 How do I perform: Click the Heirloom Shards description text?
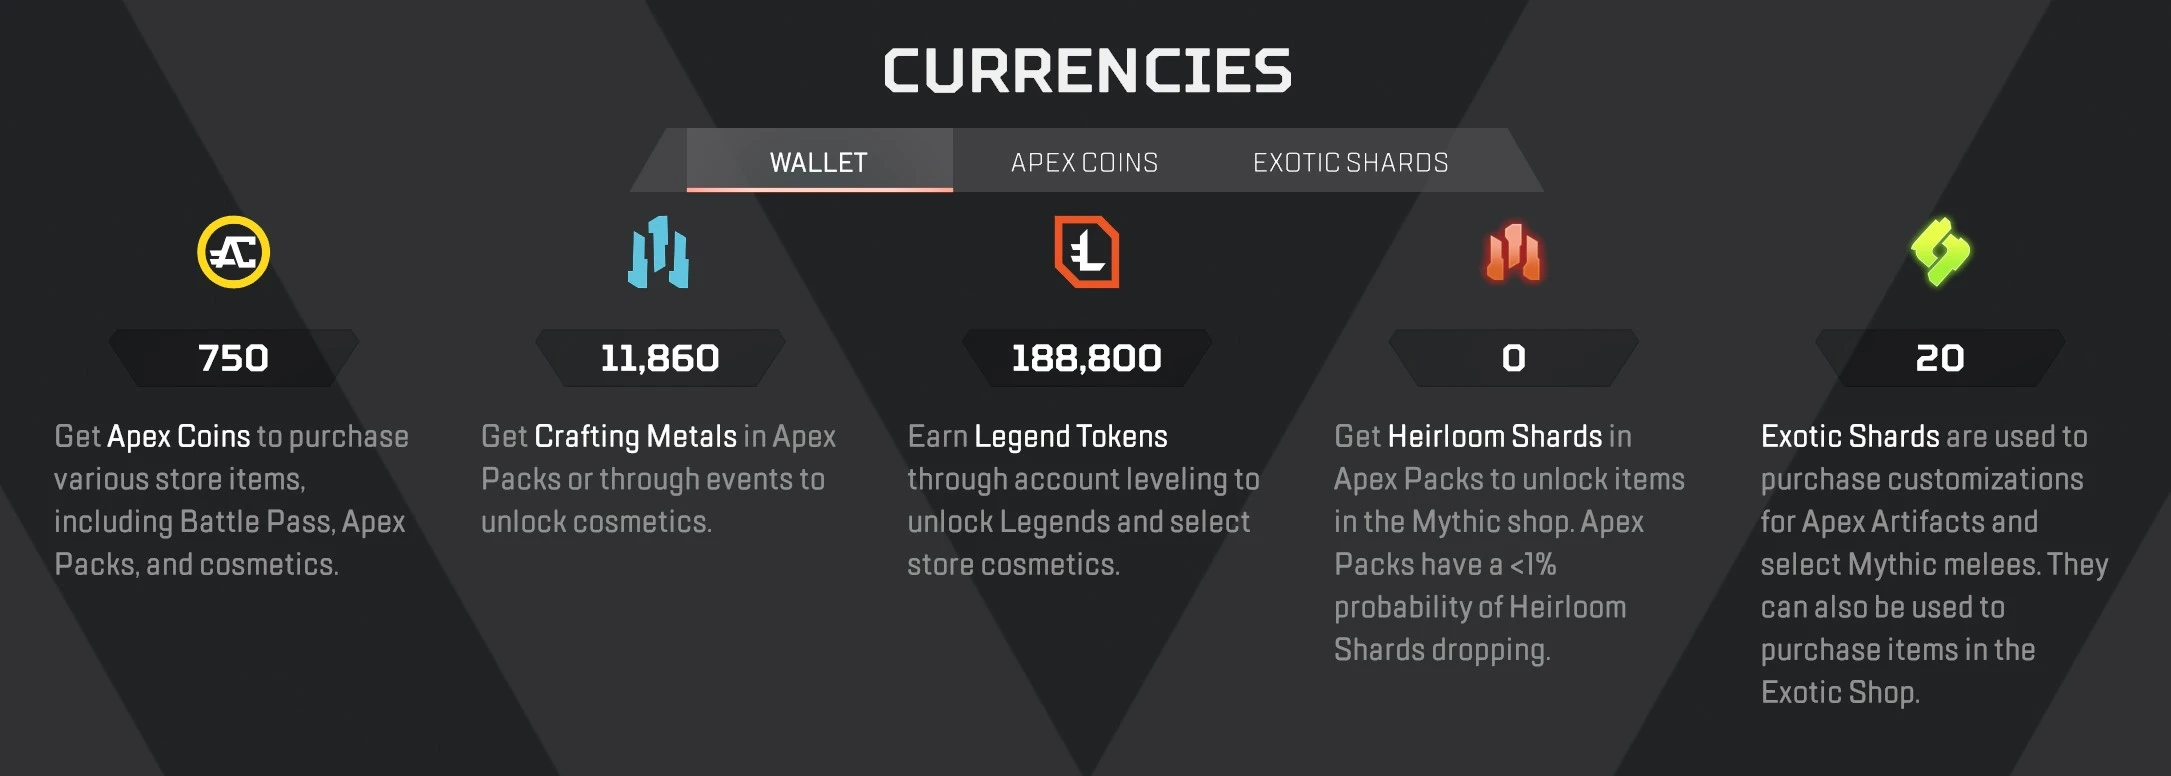point(1510,543)
